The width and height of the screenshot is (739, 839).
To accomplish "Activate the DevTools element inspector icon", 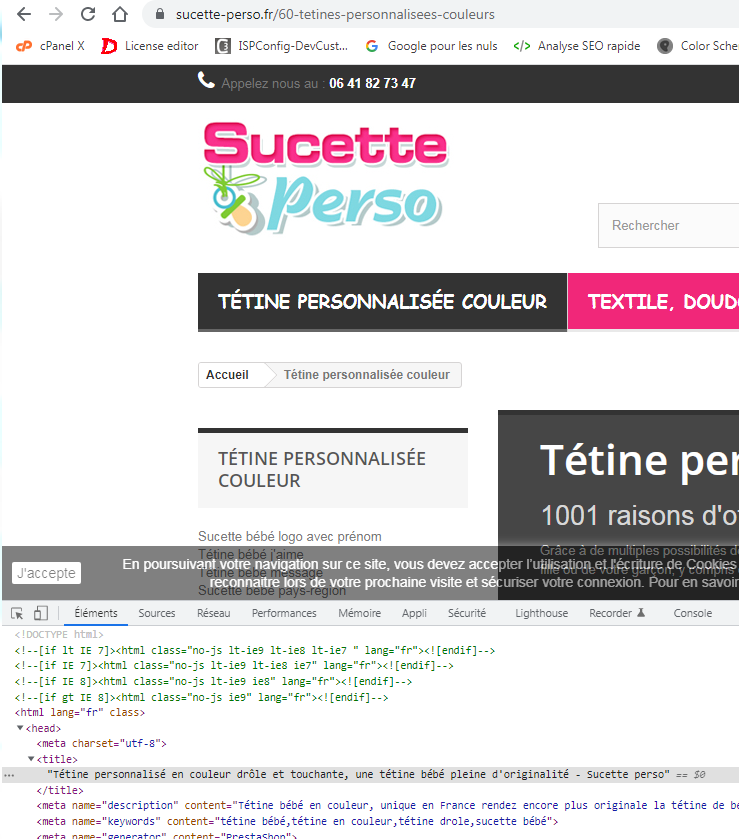I will pos(17,613).
